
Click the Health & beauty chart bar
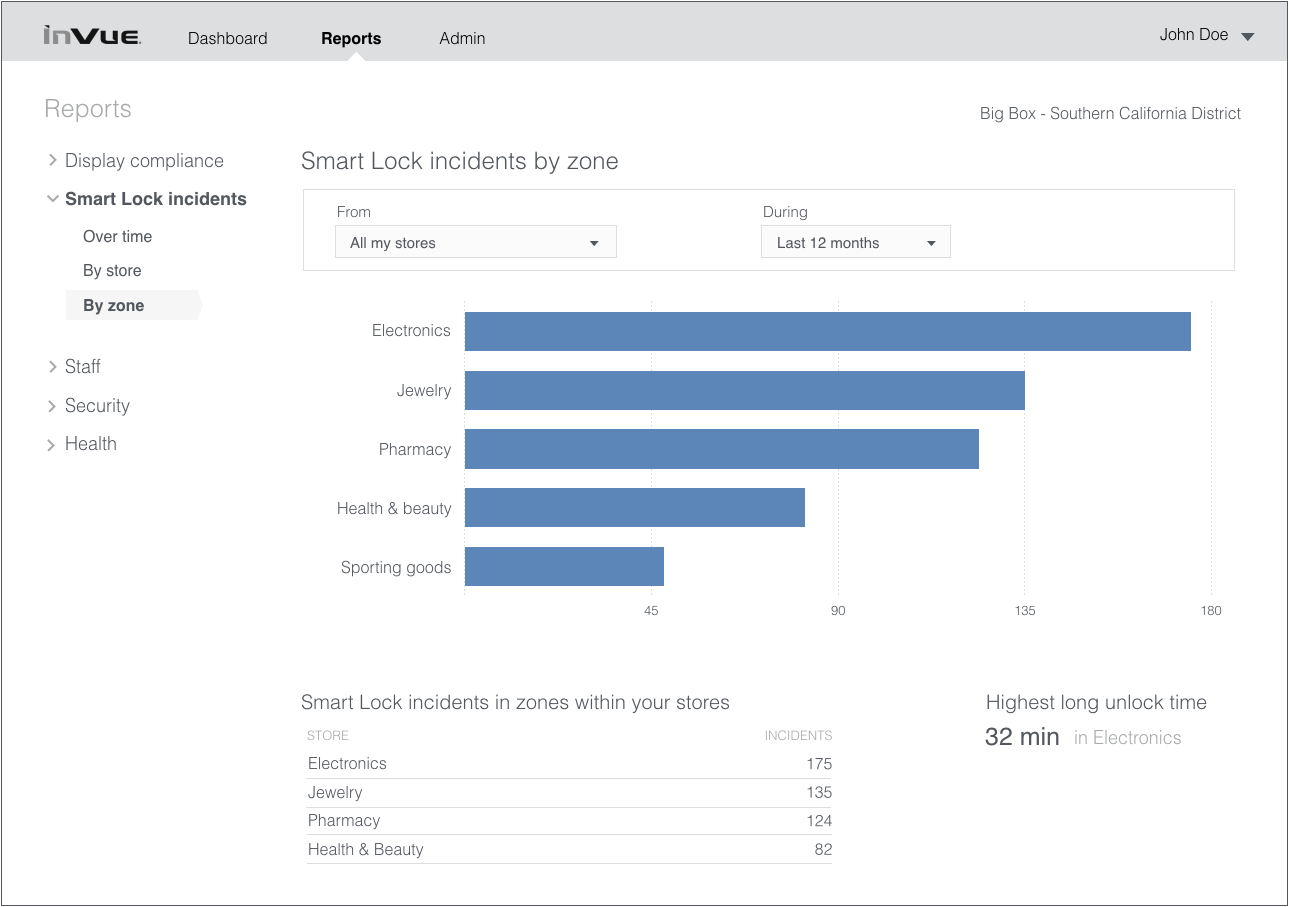[x=635, y=508]
